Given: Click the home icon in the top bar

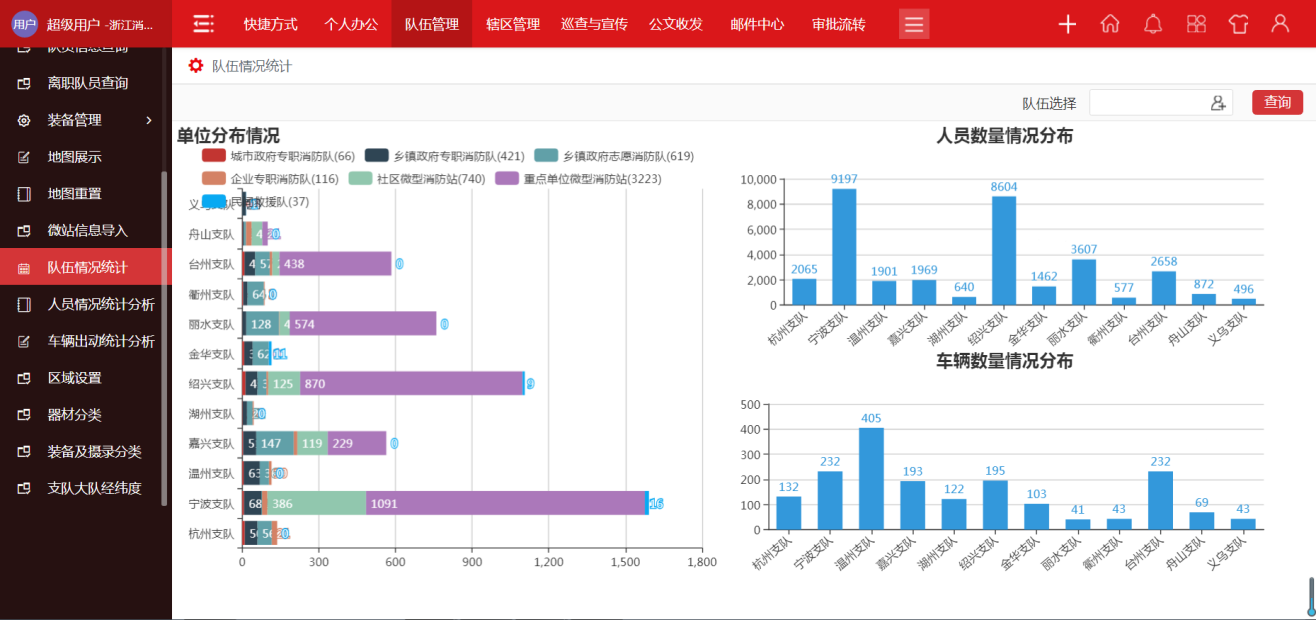Looking at the screenshot, I should click(1110, 24).
